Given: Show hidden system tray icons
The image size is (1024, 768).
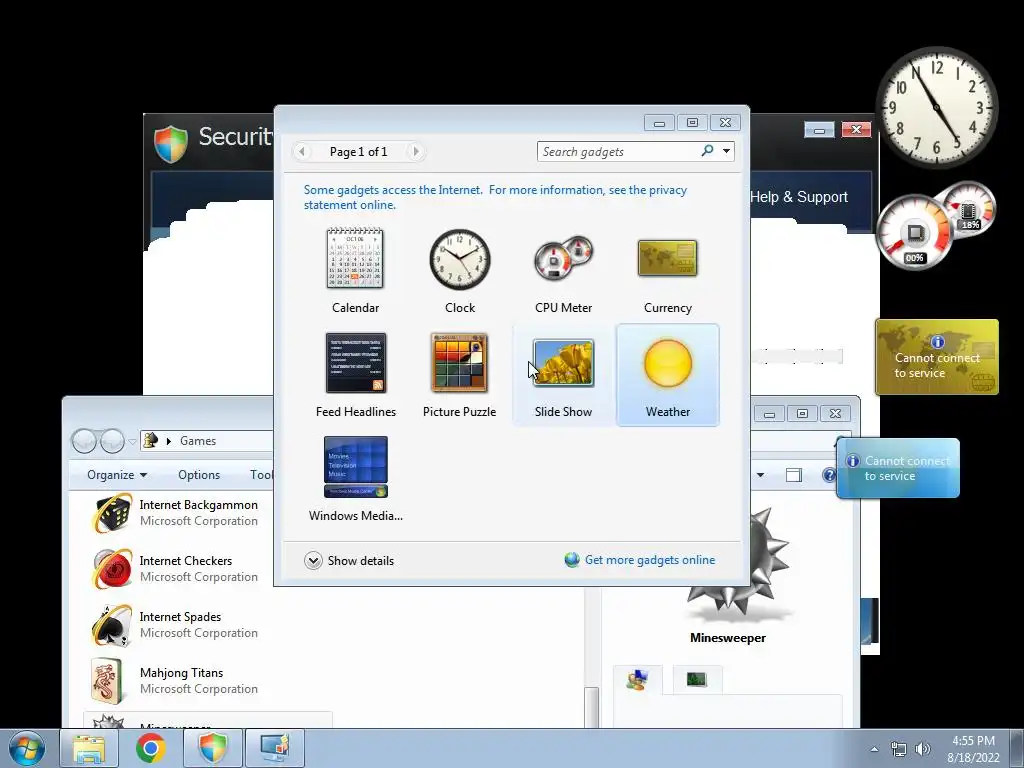Looking at the screenshot, I should [874, 749].
